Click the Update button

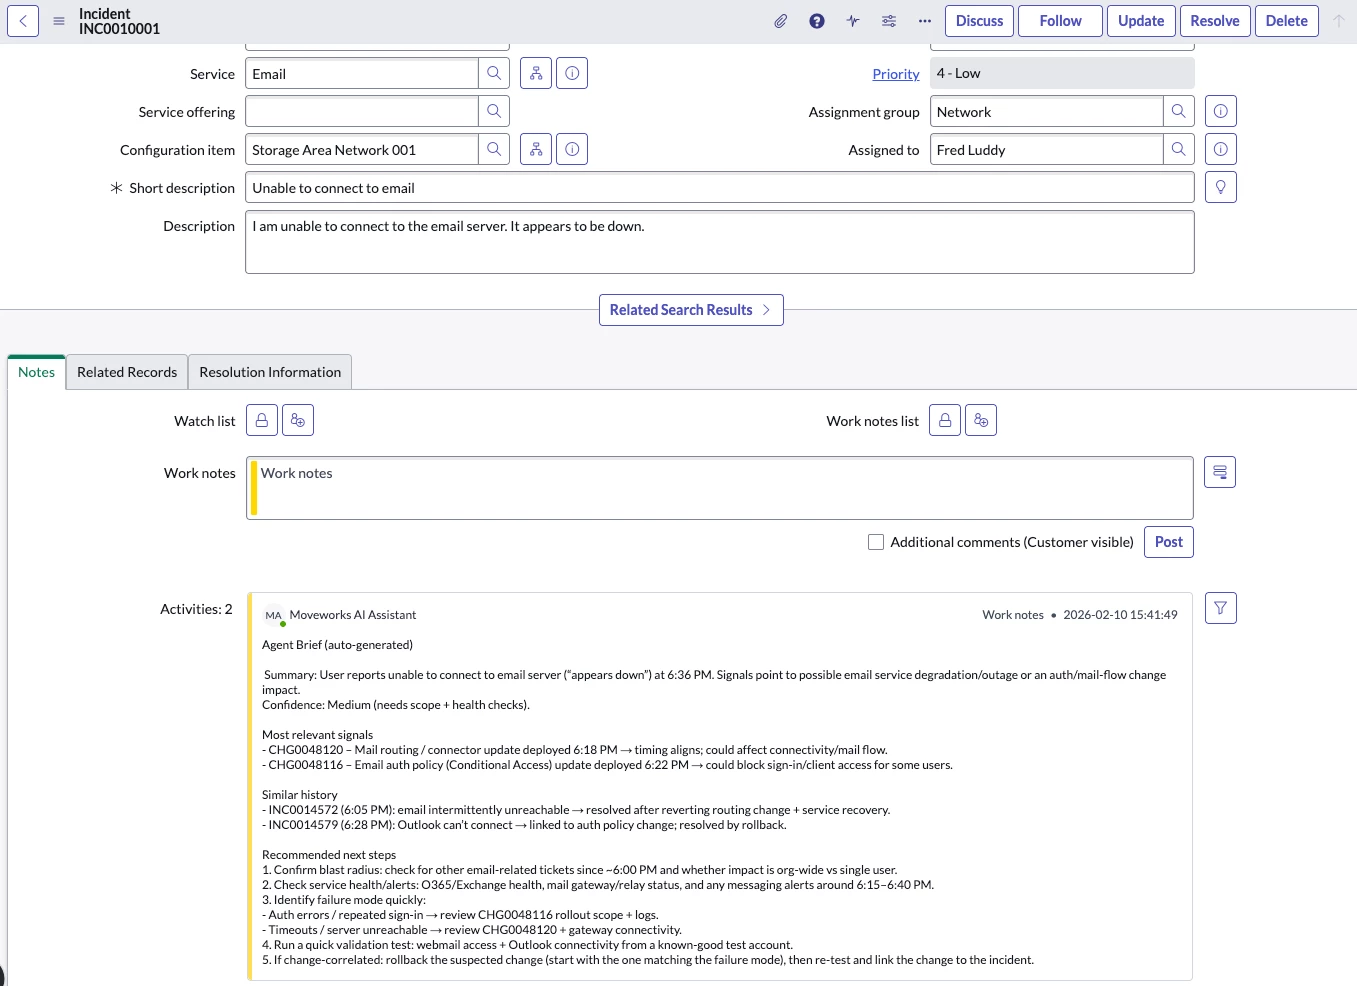coord(1141,21)
